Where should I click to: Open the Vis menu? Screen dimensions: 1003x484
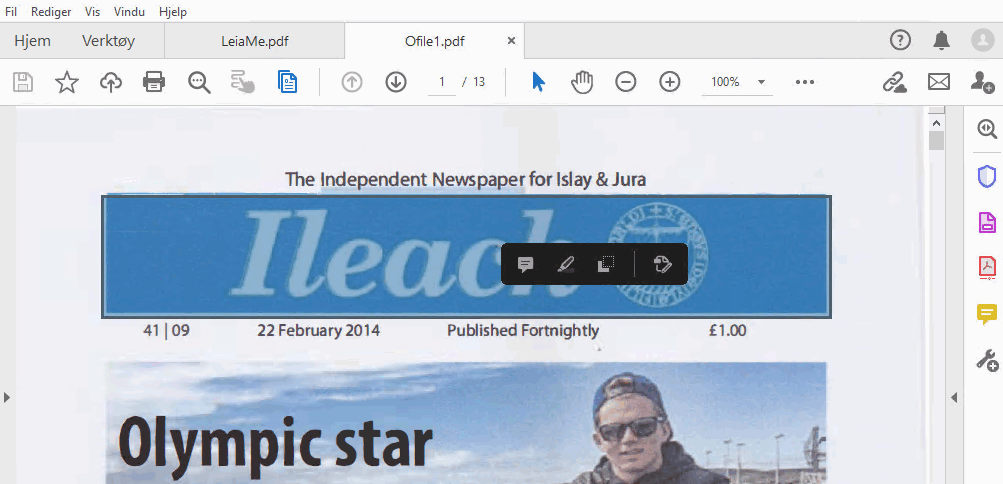point(93,12)
